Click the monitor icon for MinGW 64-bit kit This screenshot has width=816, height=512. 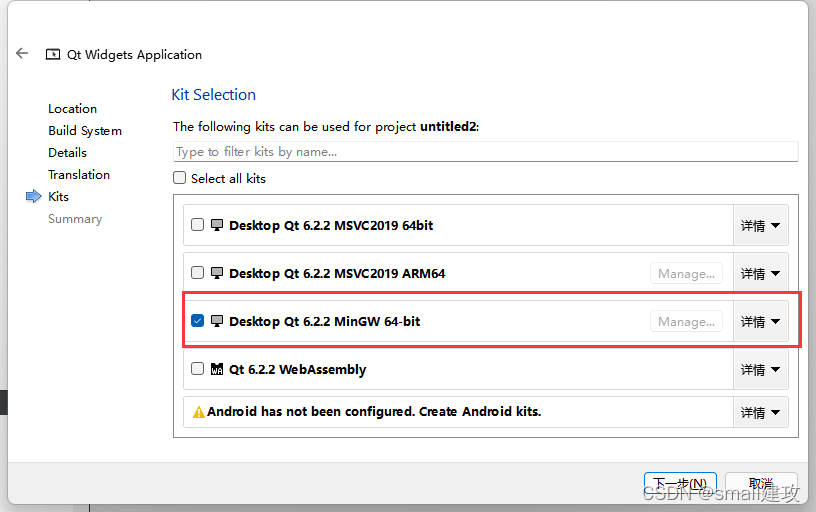tap(217, 321)
